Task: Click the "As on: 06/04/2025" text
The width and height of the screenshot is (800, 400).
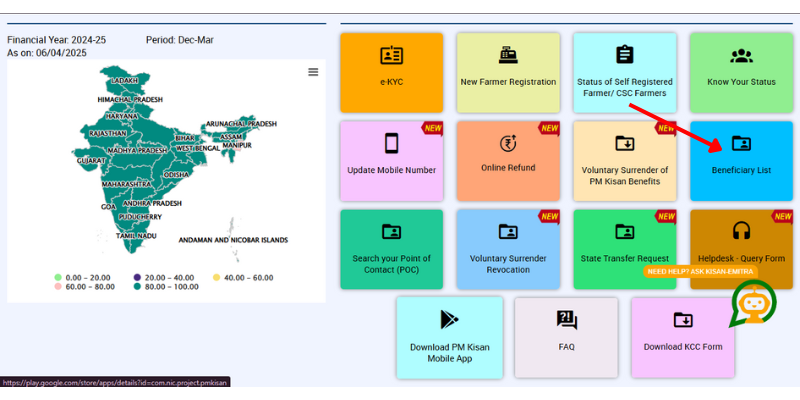Action: click(47, 53)
